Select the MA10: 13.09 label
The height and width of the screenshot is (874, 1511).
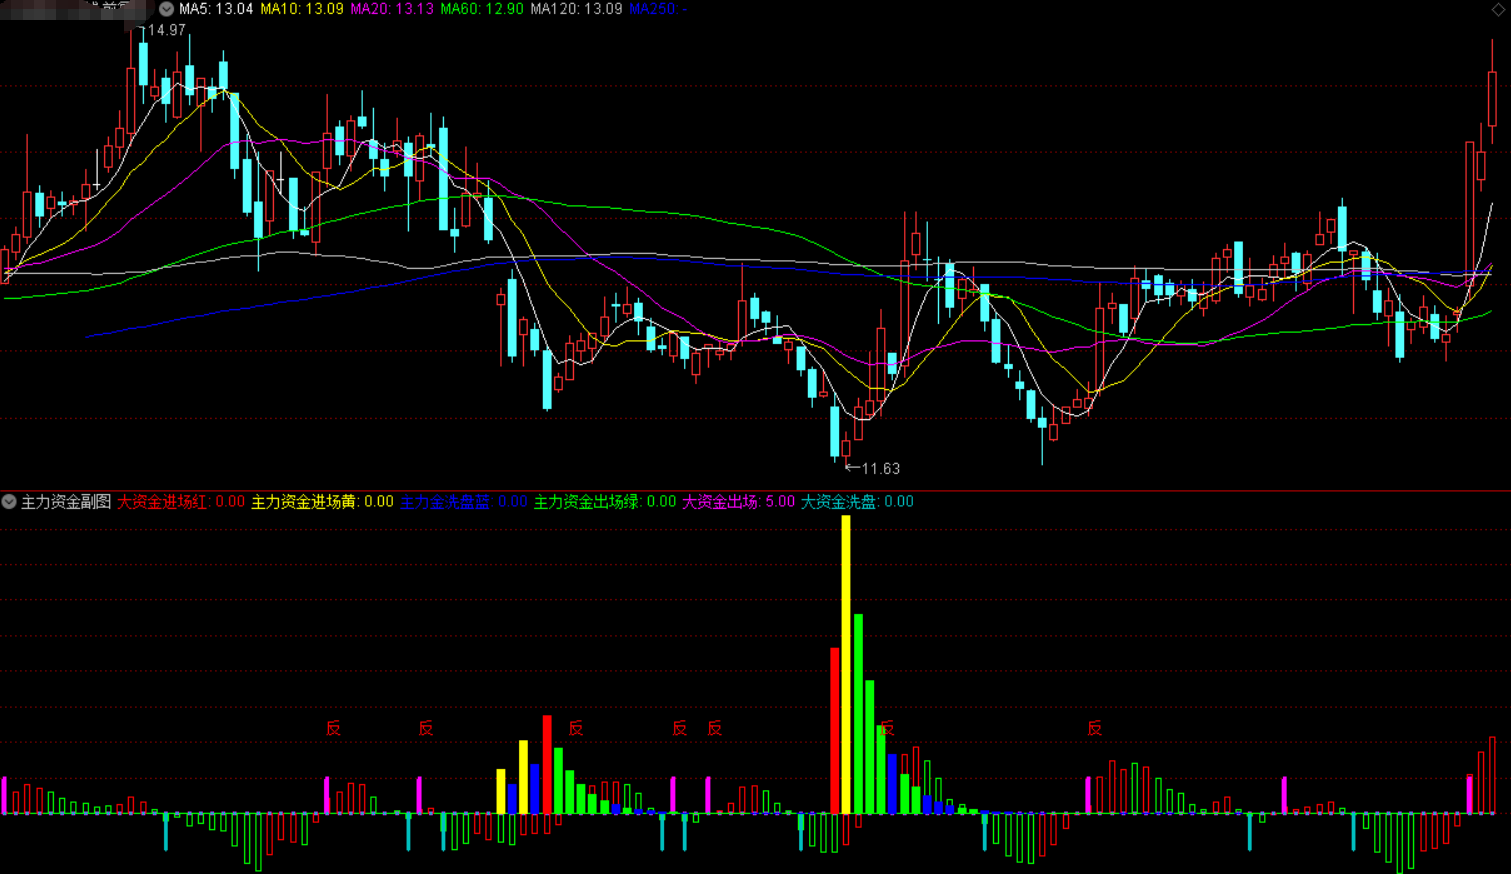[x=302, y=9]
